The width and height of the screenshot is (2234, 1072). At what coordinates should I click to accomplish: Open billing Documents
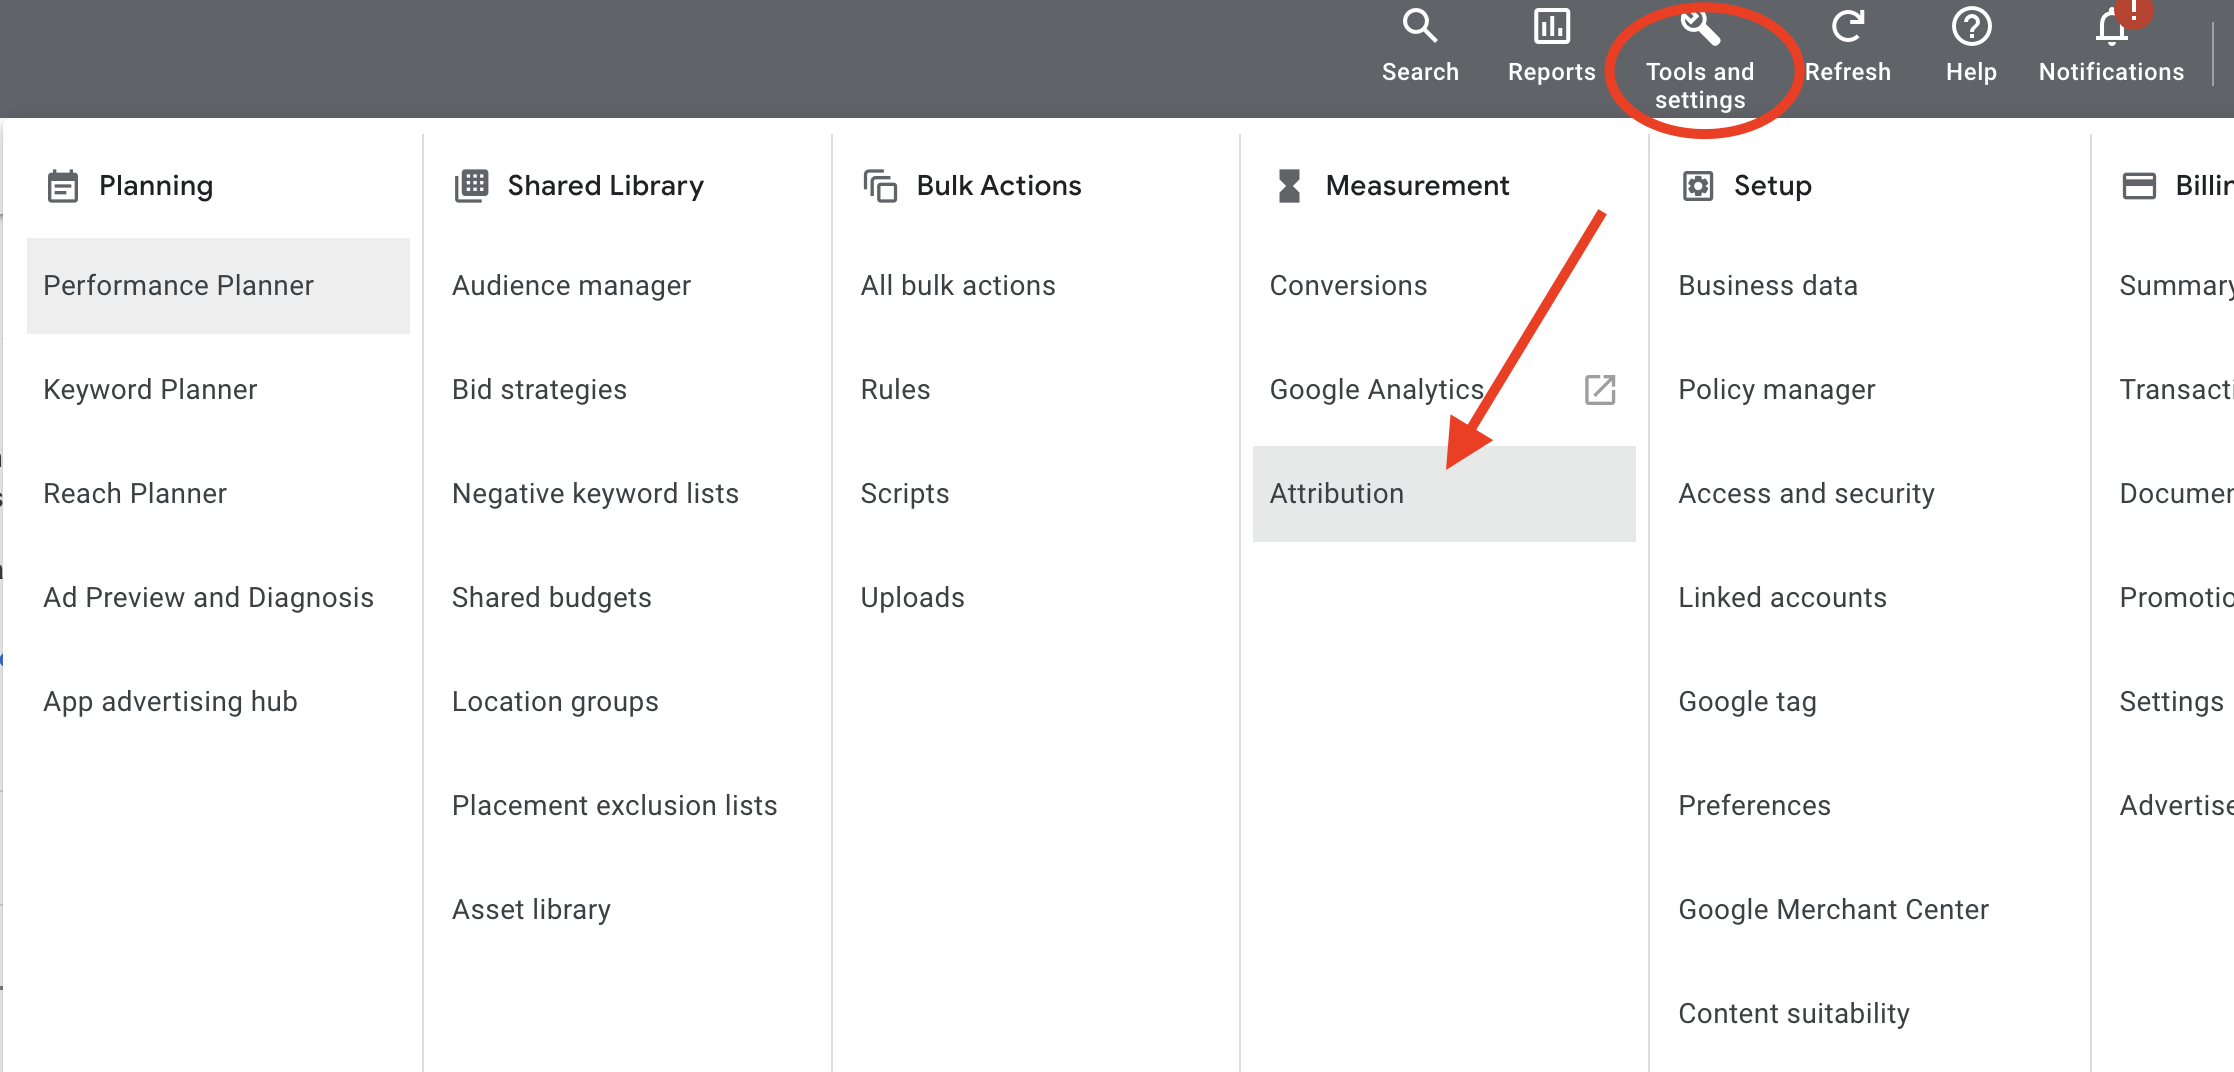point(2176,494)
